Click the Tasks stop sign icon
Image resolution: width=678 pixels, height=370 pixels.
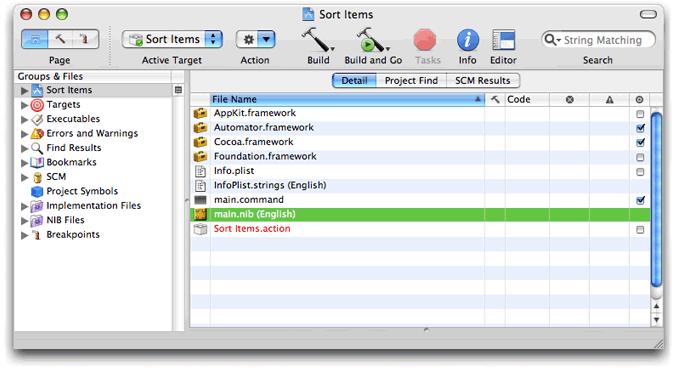[x=425, y=40]
